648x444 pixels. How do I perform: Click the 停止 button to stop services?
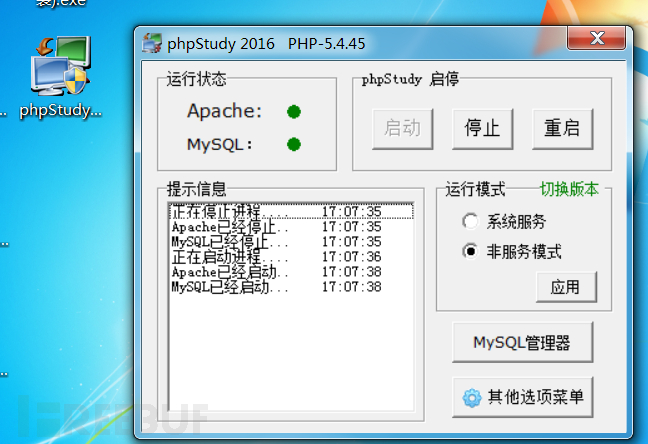pyautogui.click(x=482, y=129)
